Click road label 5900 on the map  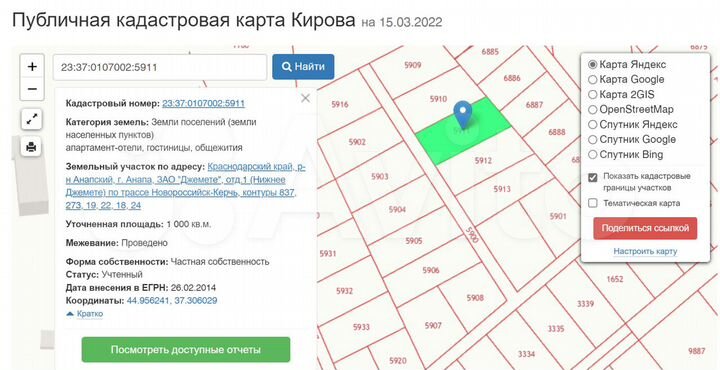point(472,234)
